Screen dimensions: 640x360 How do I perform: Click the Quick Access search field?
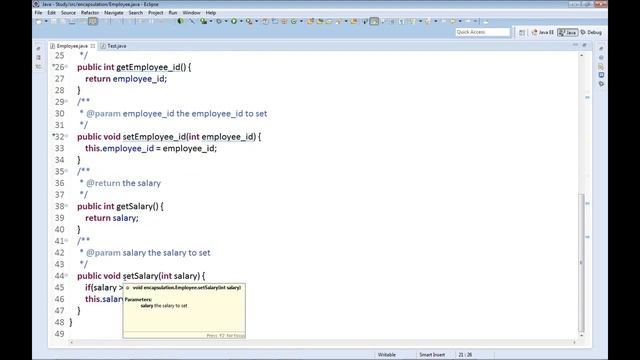482,32
